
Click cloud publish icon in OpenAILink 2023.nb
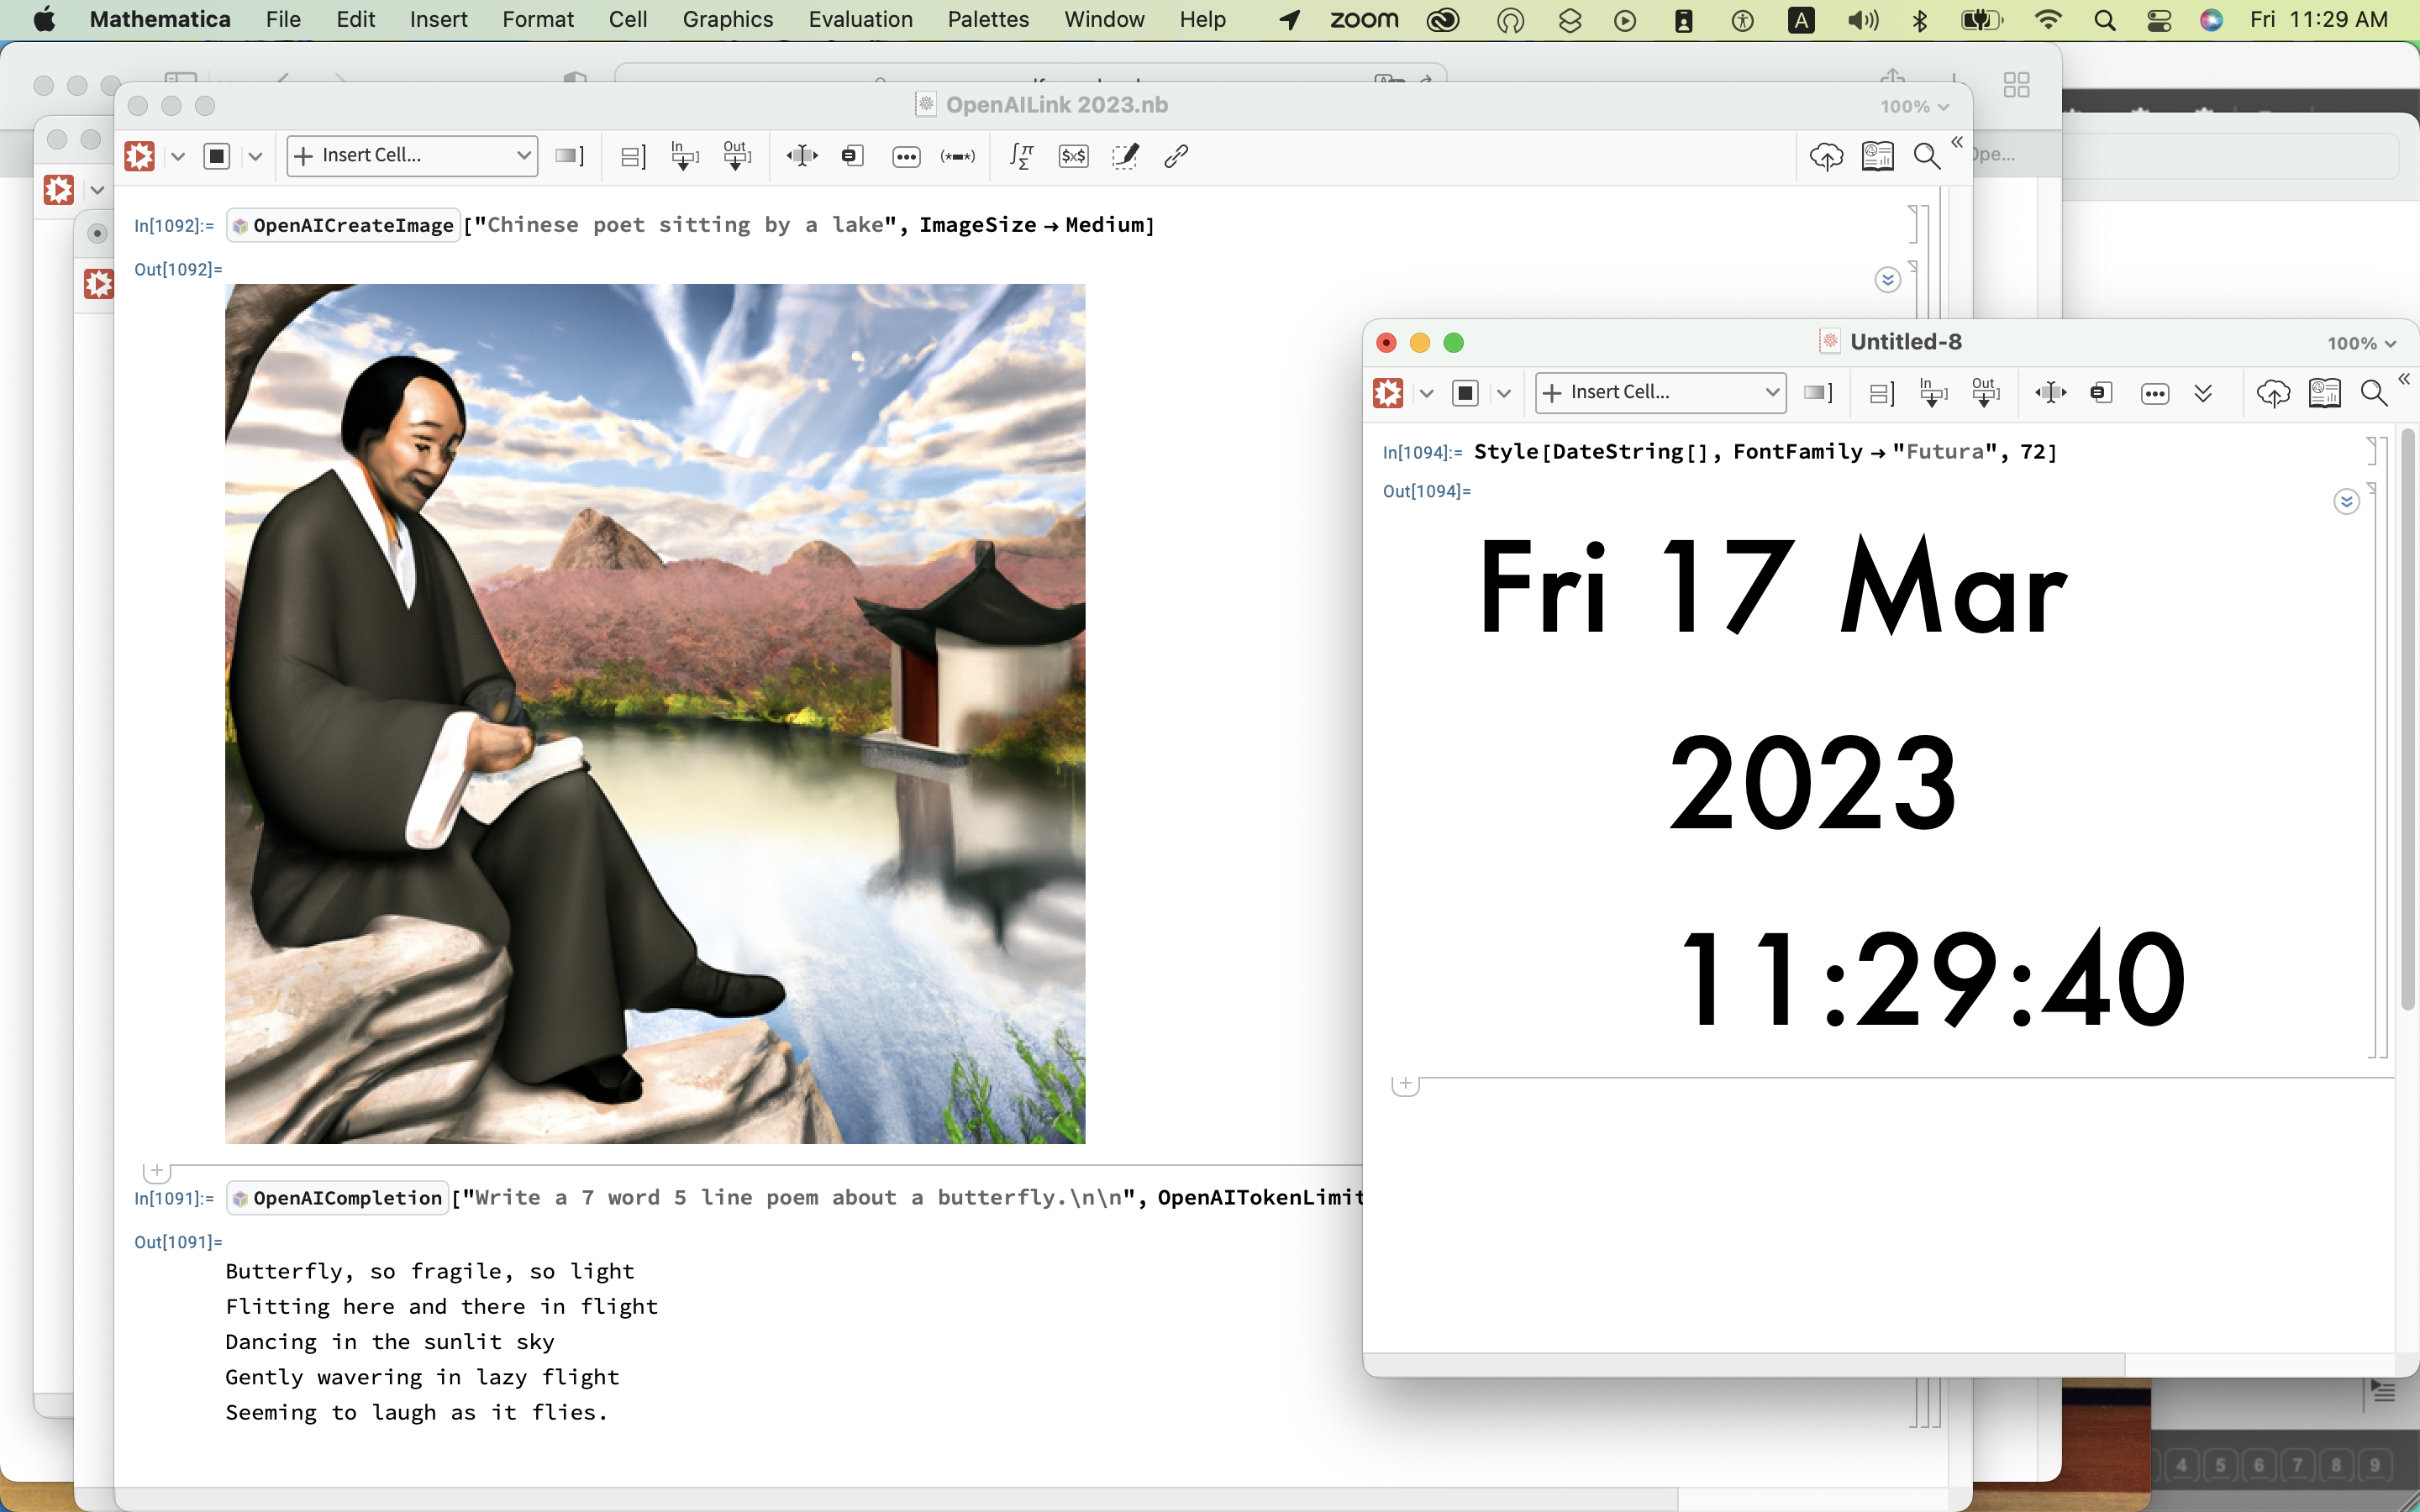[x=1826, y=157]
